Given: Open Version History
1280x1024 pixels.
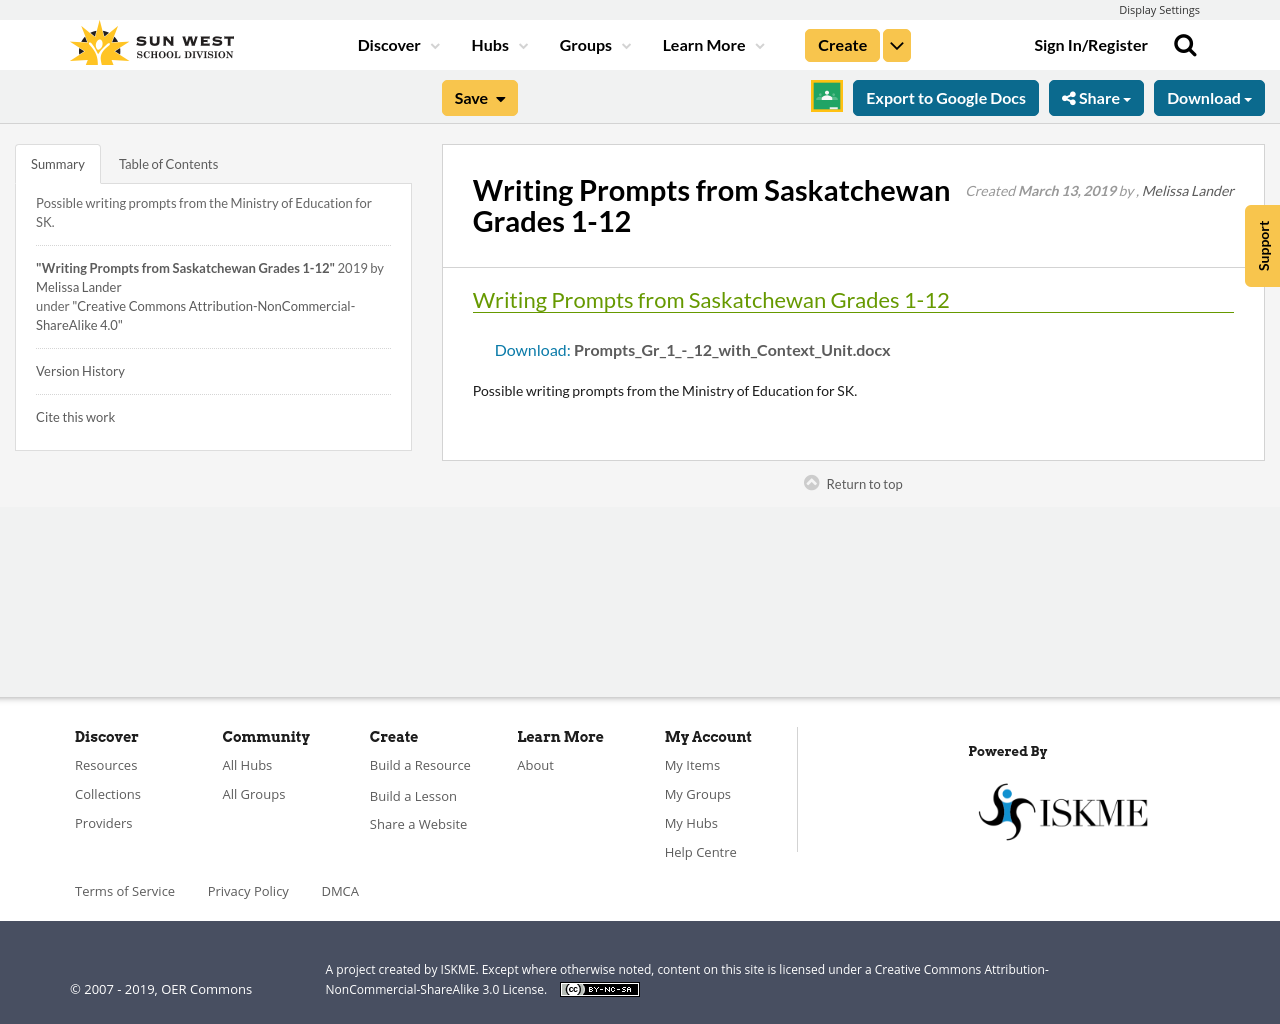Looking at the screenshot, I should click(x=80, y=369).
